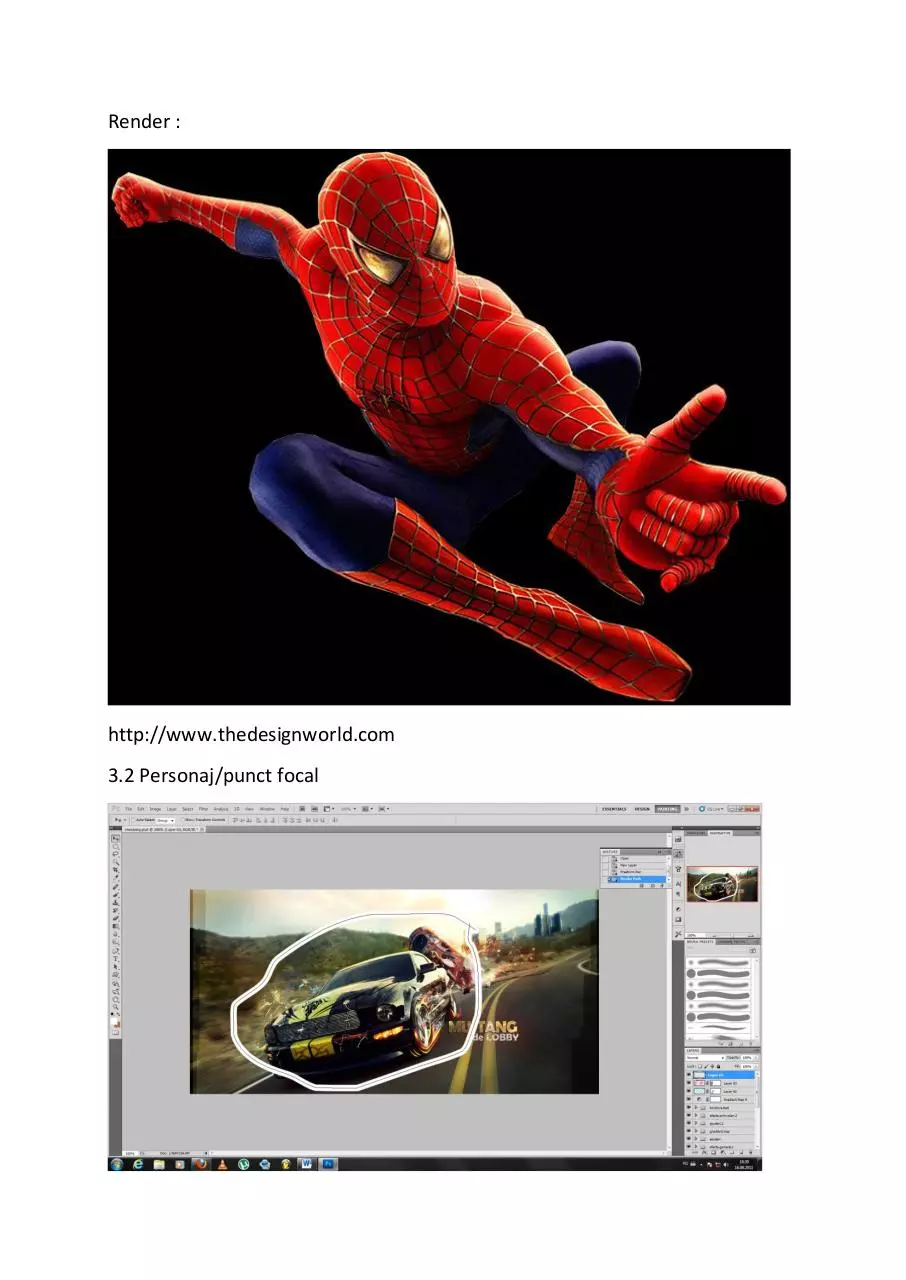This screenshot has width=906, height=1280.
Task: Open Firefox from the Windows taskbar
Action: click(201, 1164)
